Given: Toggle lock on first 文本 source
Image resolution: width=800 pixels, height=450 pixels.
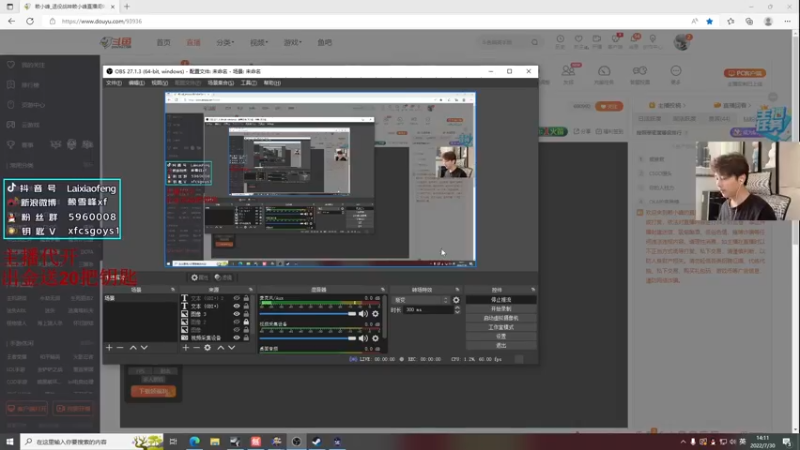Looking at the screenshot, I should (246, 298).
